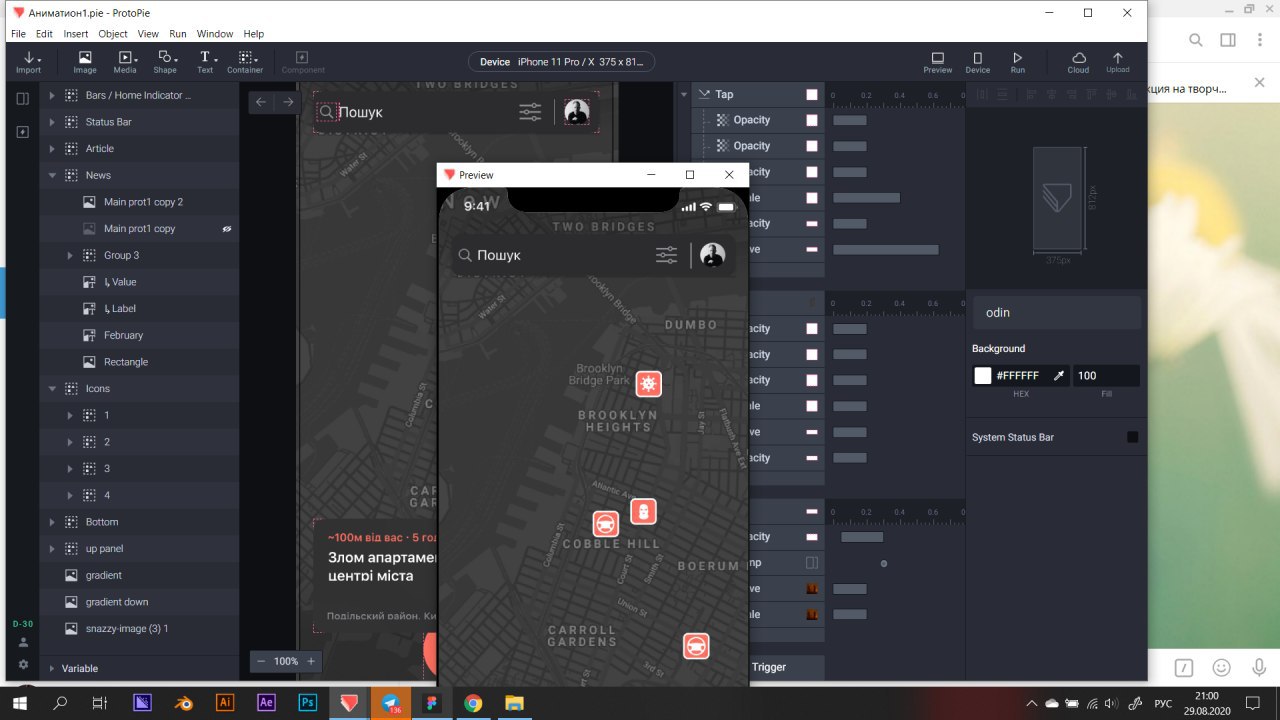The width and height of the screenshot is (1280, 720).
Task: Add an Image layer from toolbar
Action: [x=85, y=62]
